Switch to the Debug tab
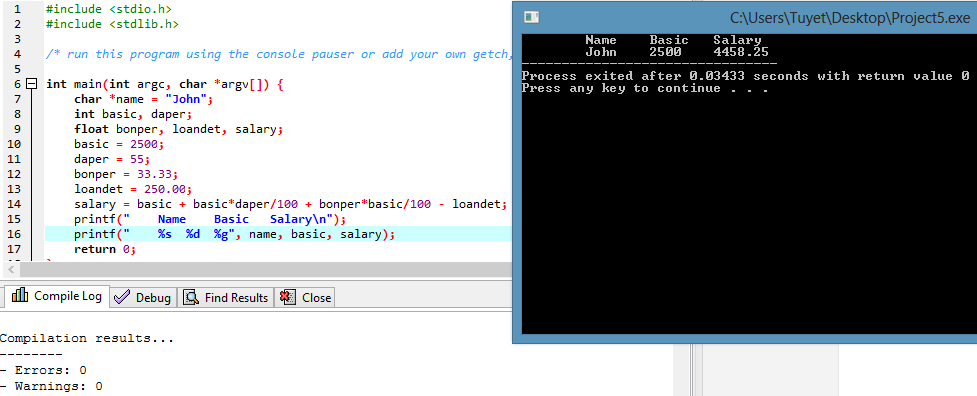 (x=143, y=298)
